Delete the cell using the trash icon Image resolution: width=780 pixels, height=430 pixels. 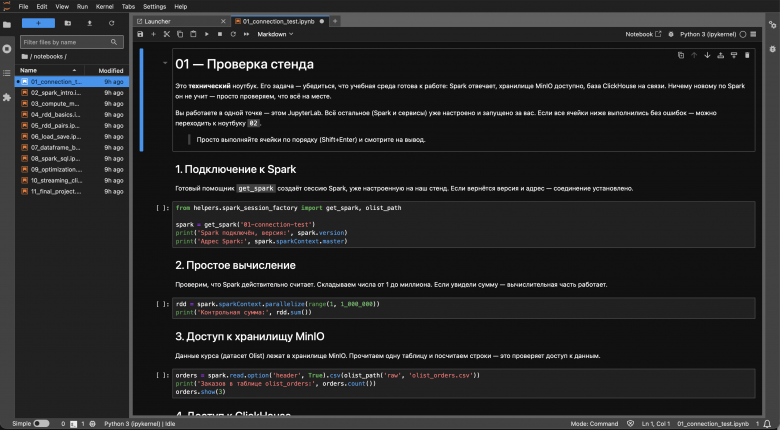click(747, 55)
